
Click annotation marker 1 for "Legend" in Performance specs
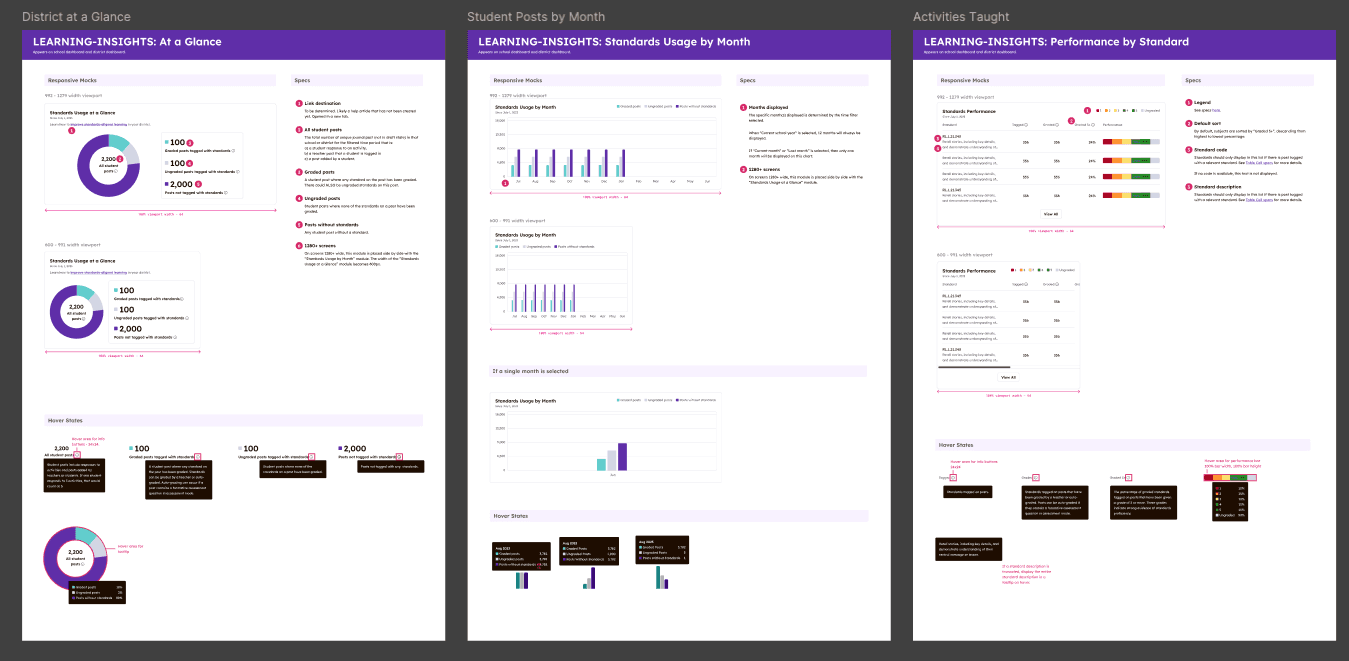pyautogui.click(x=1087, y=111)
